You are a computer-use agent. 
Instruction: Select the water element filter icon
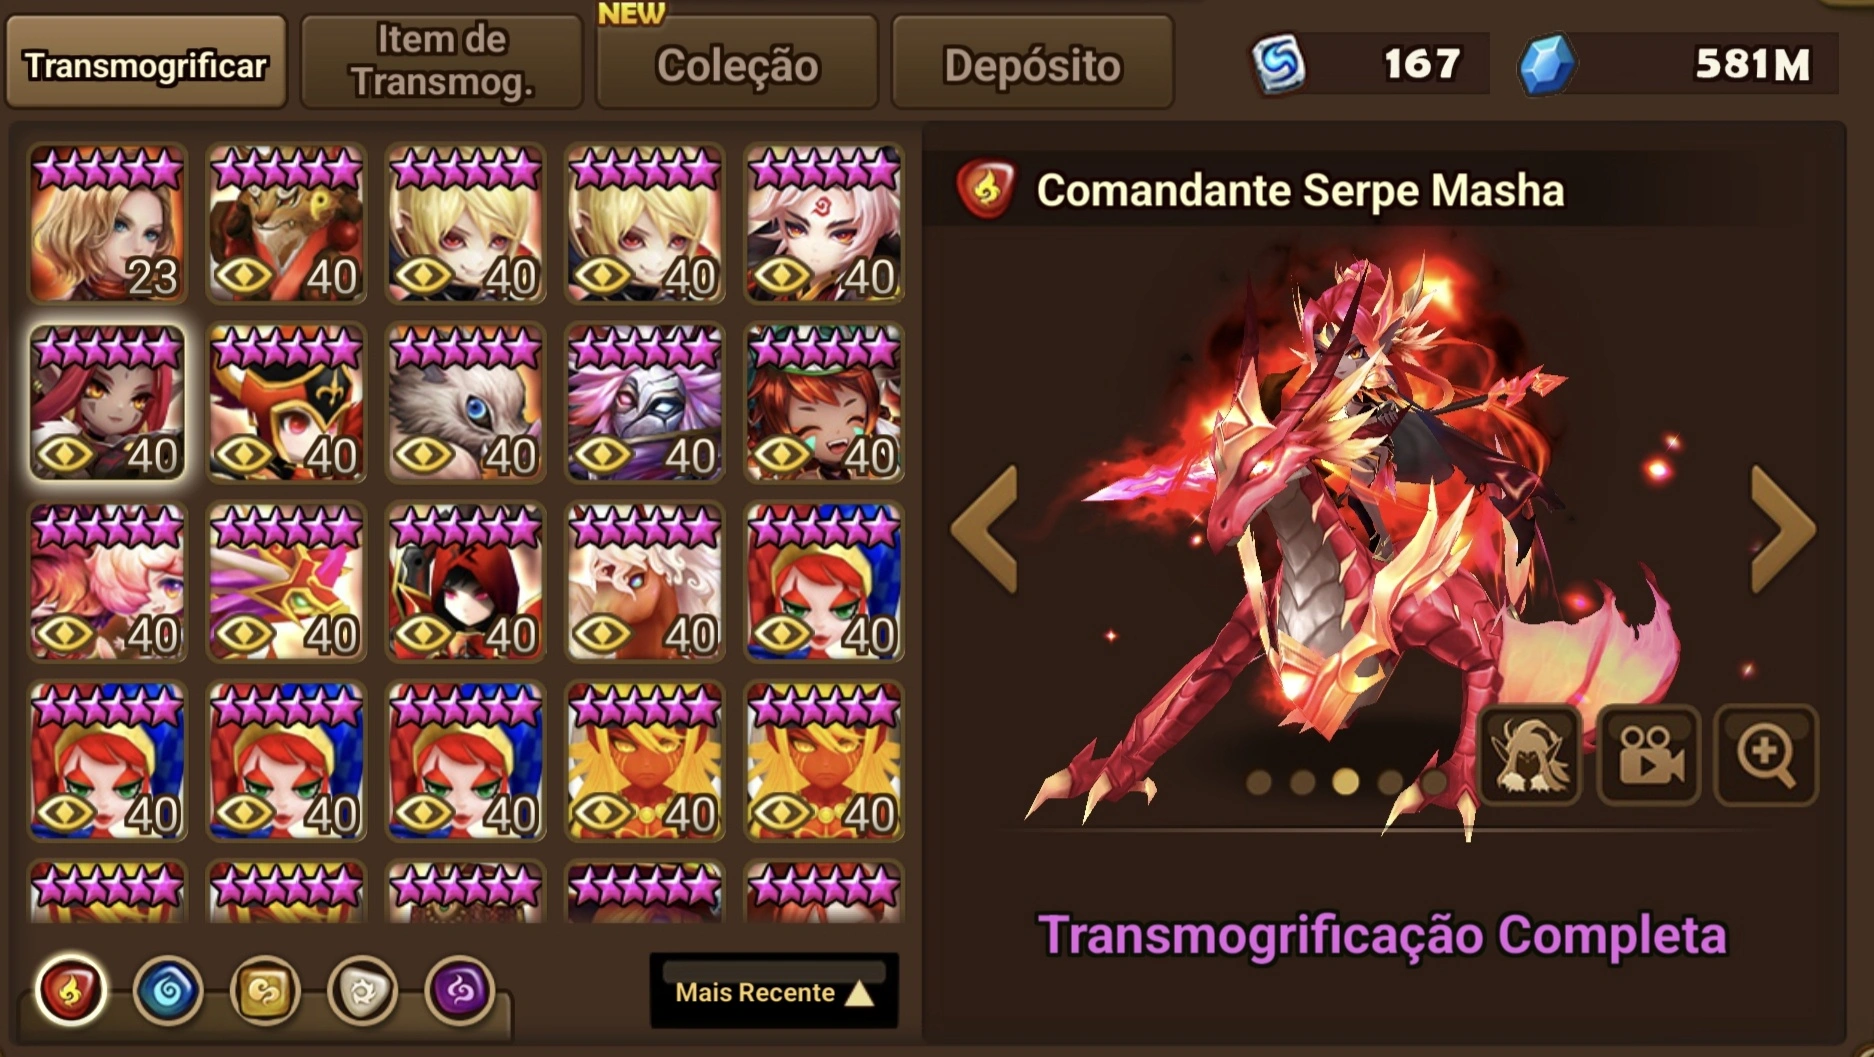[168, 991]
